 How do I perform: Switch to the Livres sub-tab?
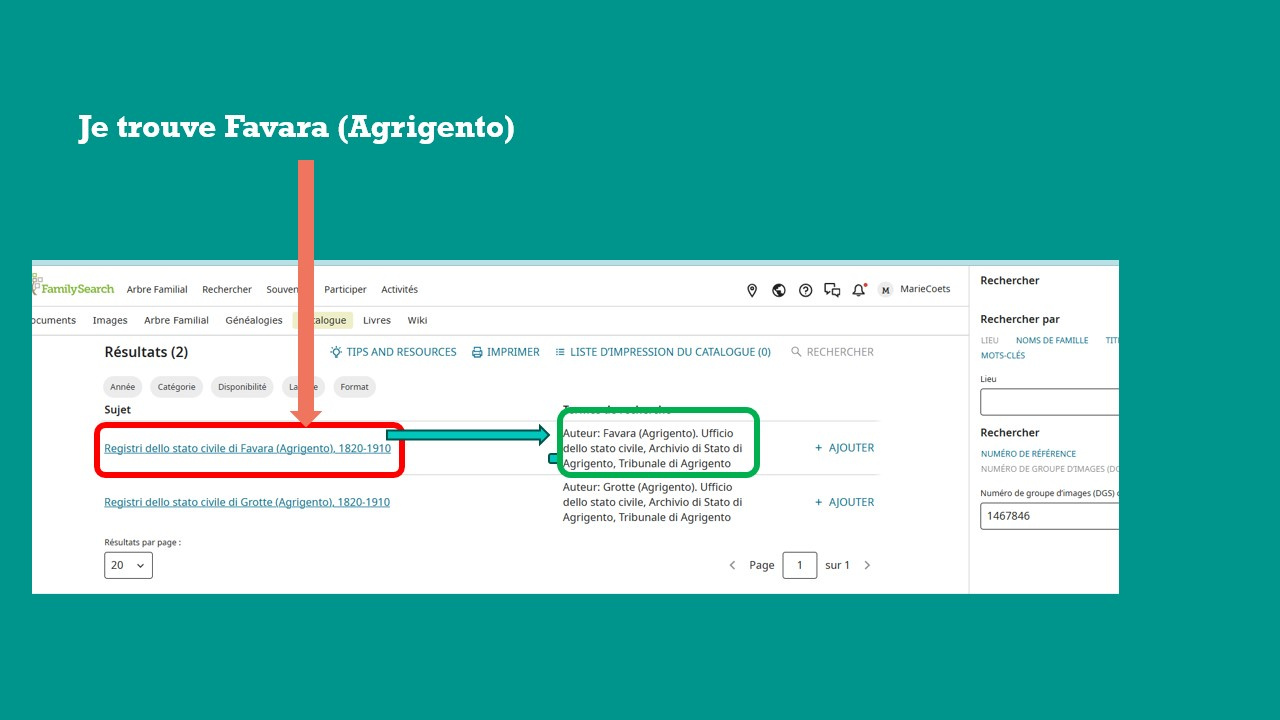(377, 321)
